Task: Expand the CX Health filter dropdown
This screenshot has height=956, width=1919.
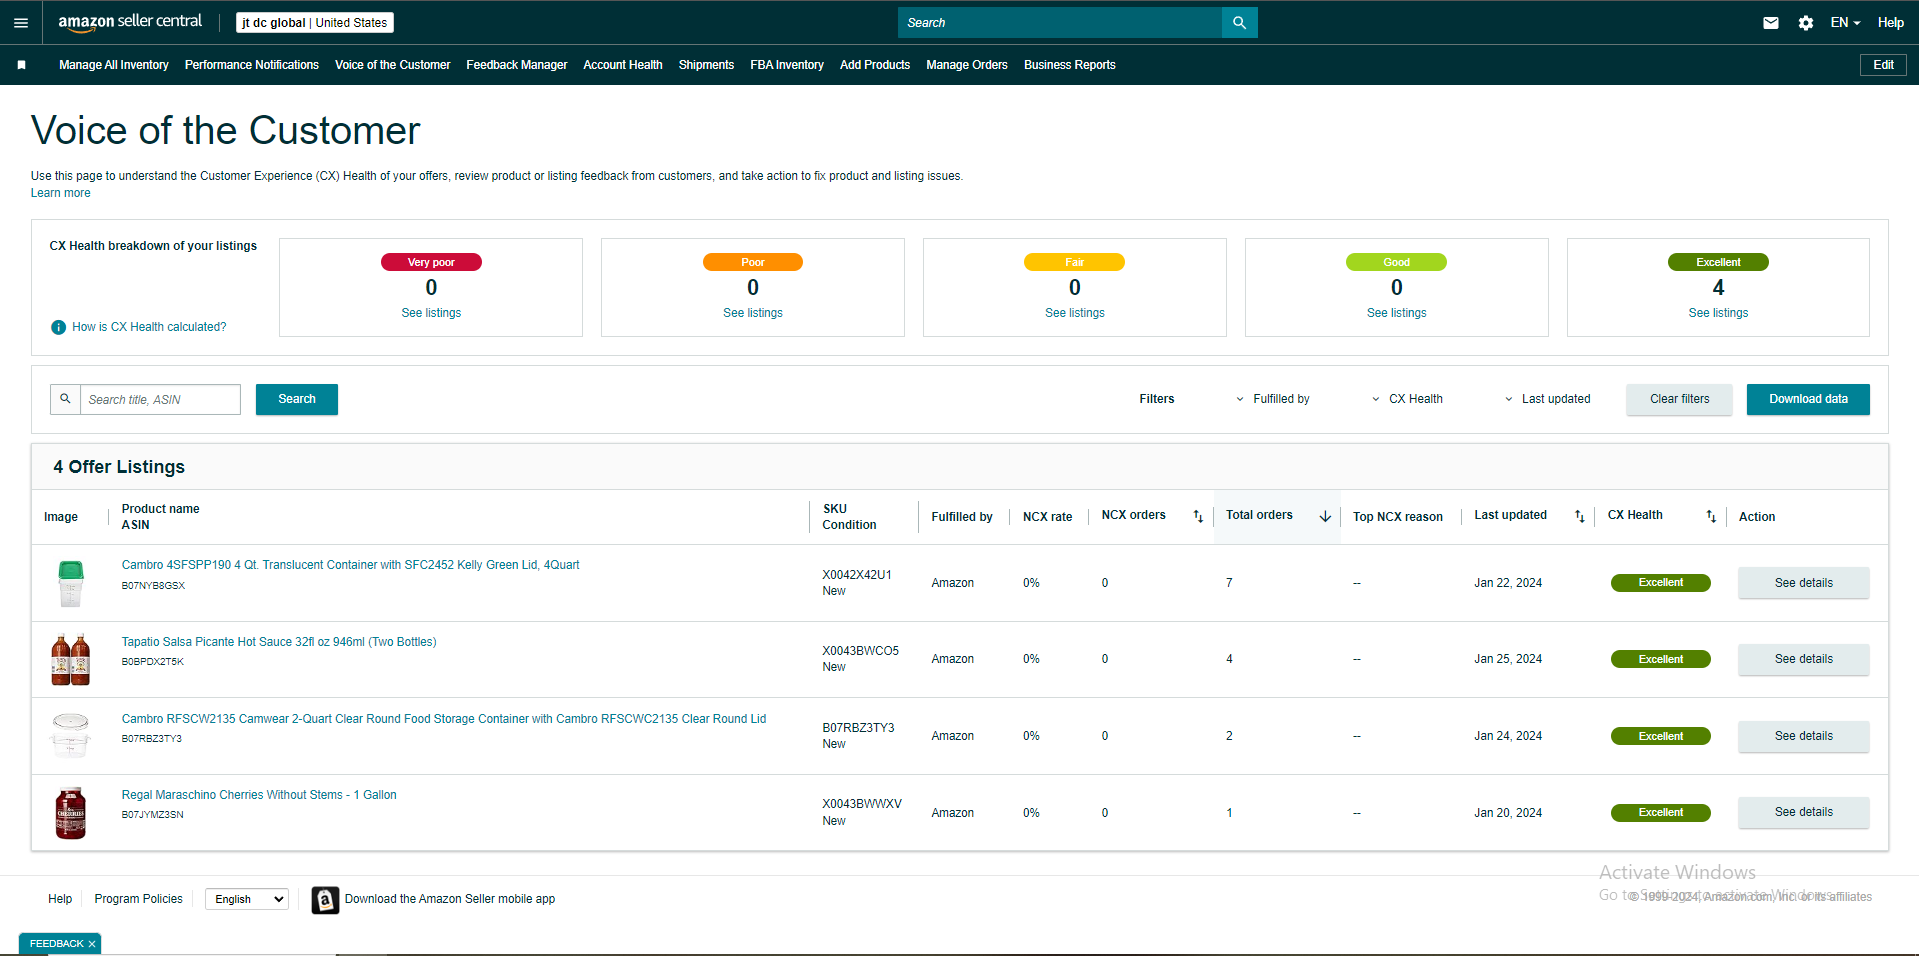Action: pos(1407,399)
